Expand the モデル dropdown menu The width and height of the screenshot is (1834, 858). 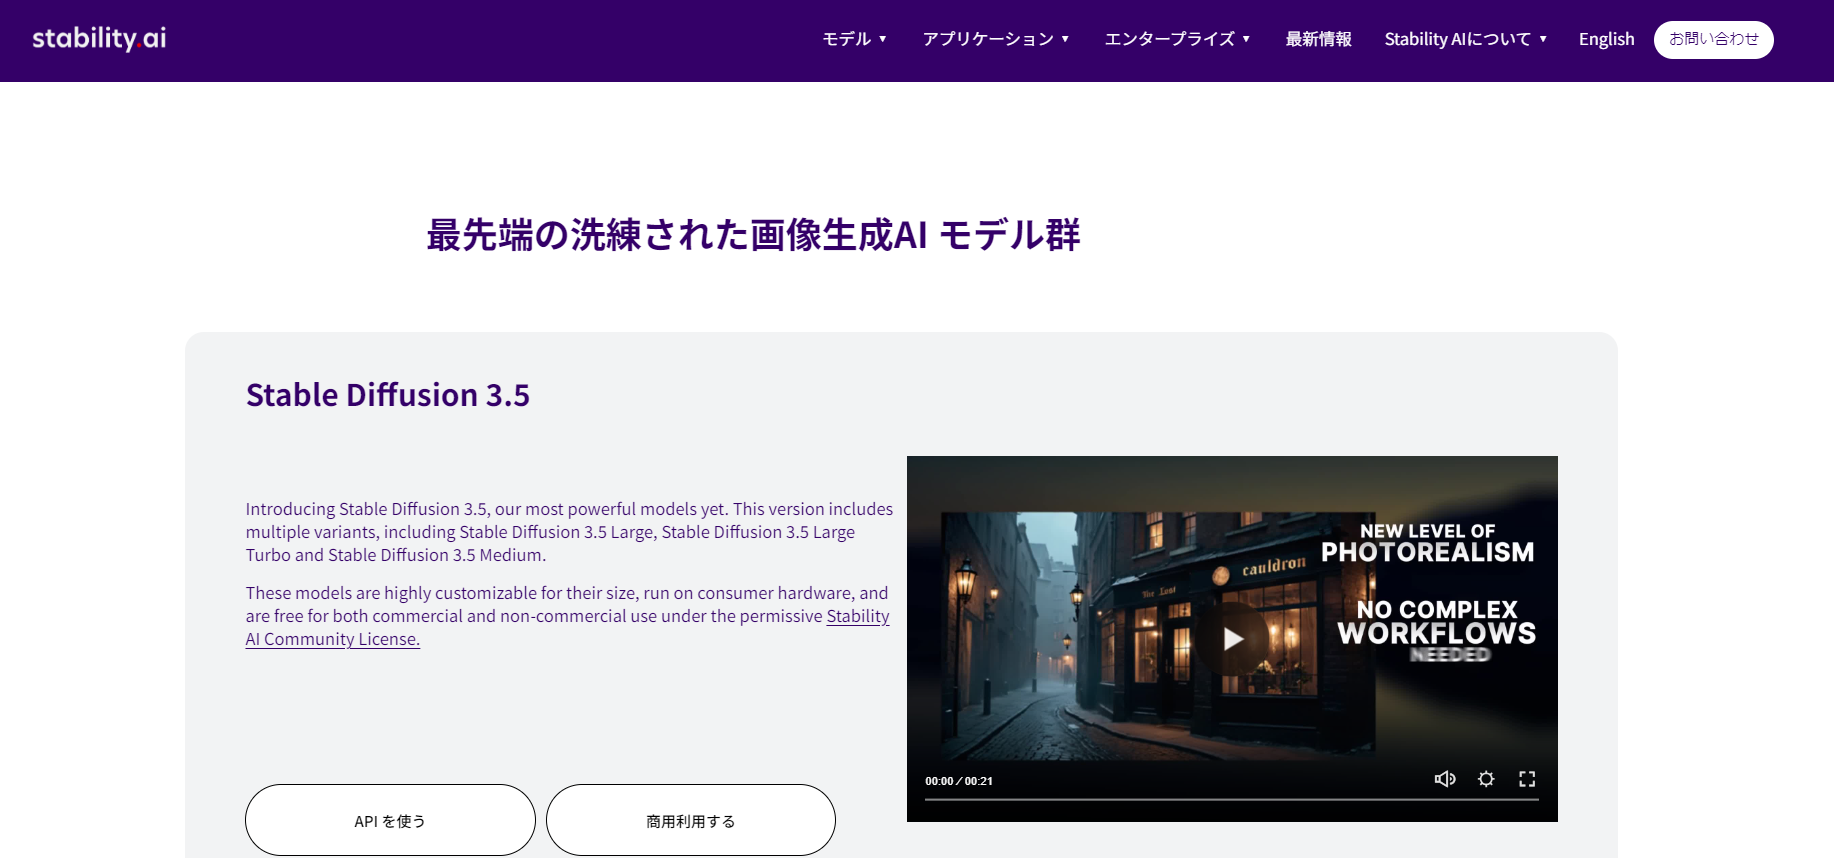click(854, 39)
